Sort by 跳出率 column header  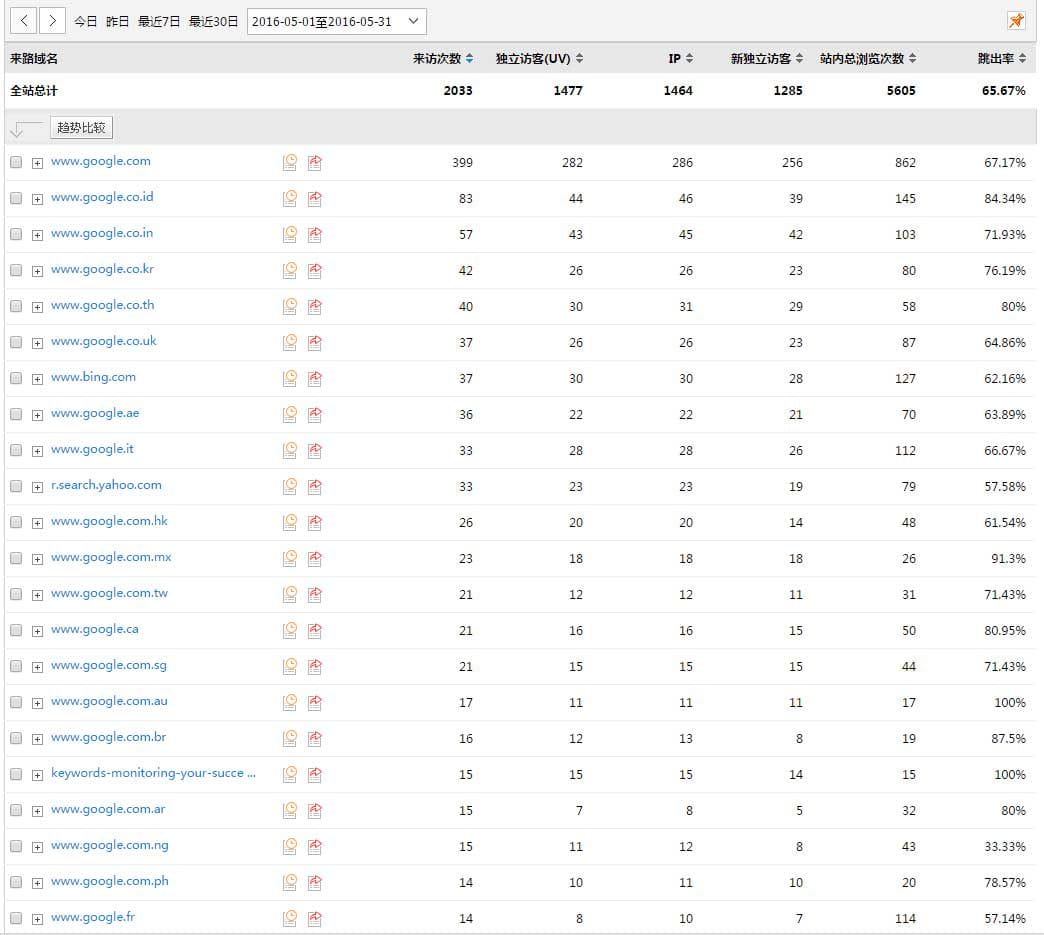click(x=1001, y=59)
